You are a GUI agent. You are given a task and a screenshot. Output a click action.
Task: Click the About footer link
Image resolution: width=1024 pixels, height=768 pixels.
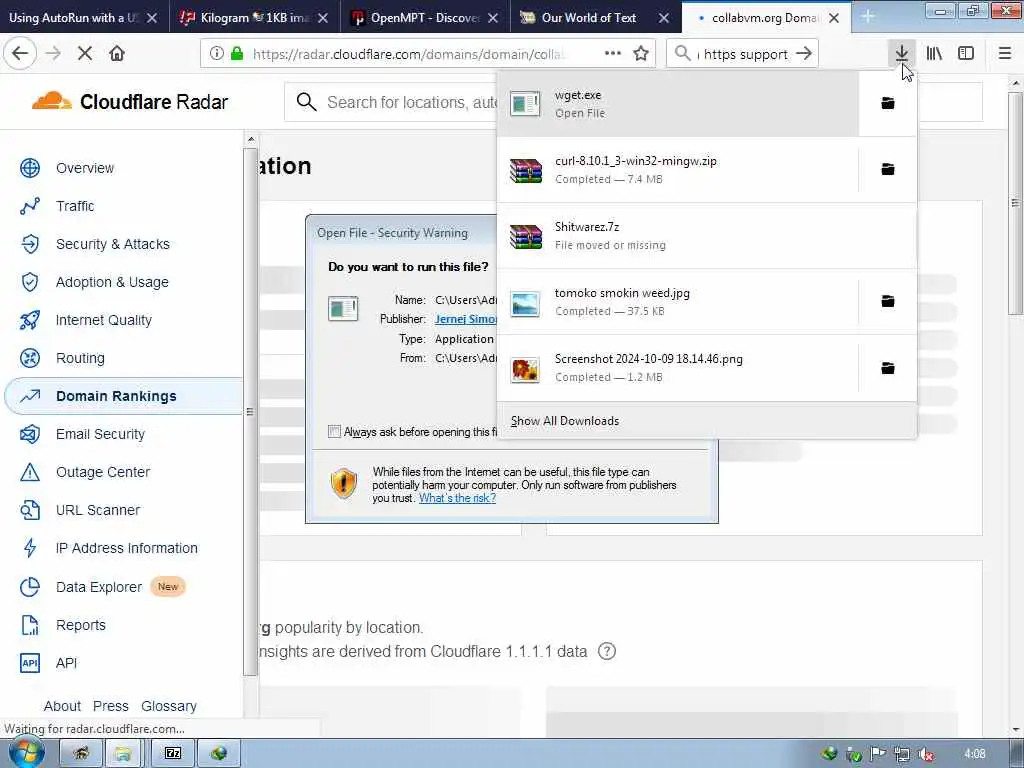(x=62, y=706)
